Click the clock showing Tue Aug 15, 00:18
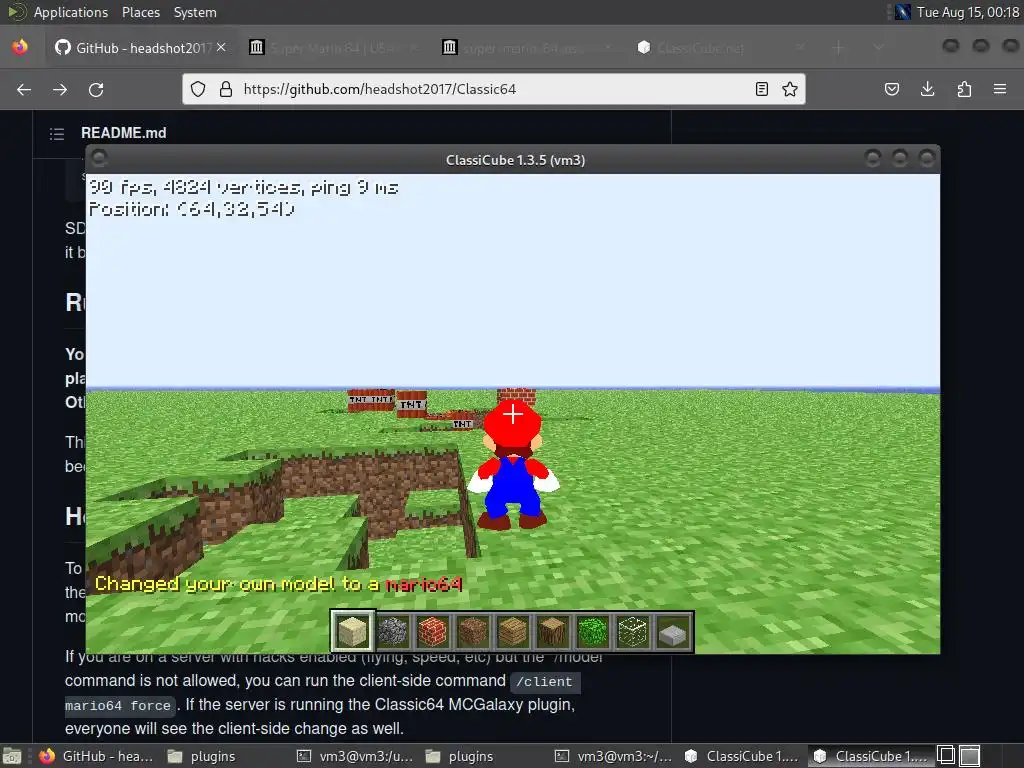 [x=968, y=12]
